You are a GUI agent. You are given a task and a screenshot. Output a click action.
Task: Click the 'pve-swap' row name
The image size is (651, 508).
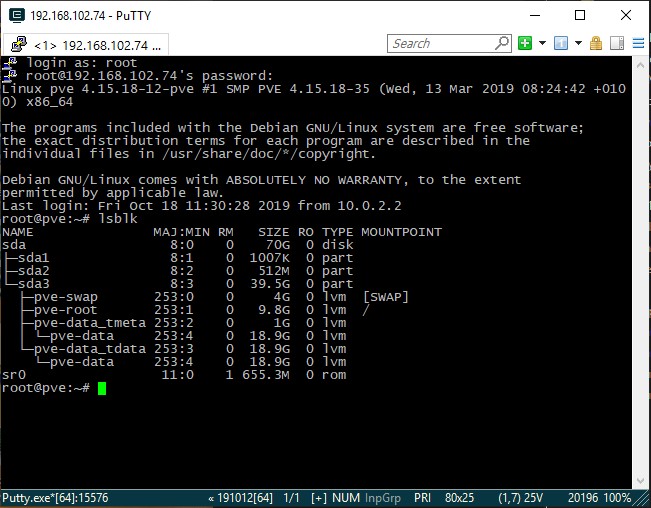pos(66,297)
